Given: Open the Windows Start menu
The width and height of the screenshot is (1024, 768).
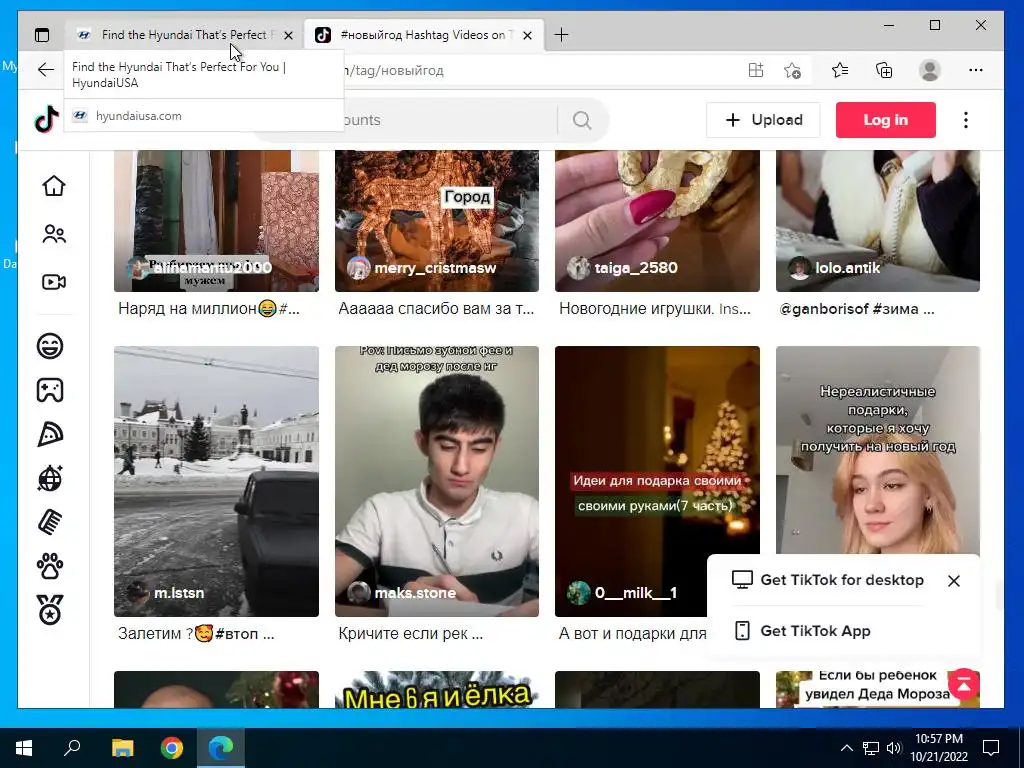Looking at the screenshot, I should click(24, 748).
